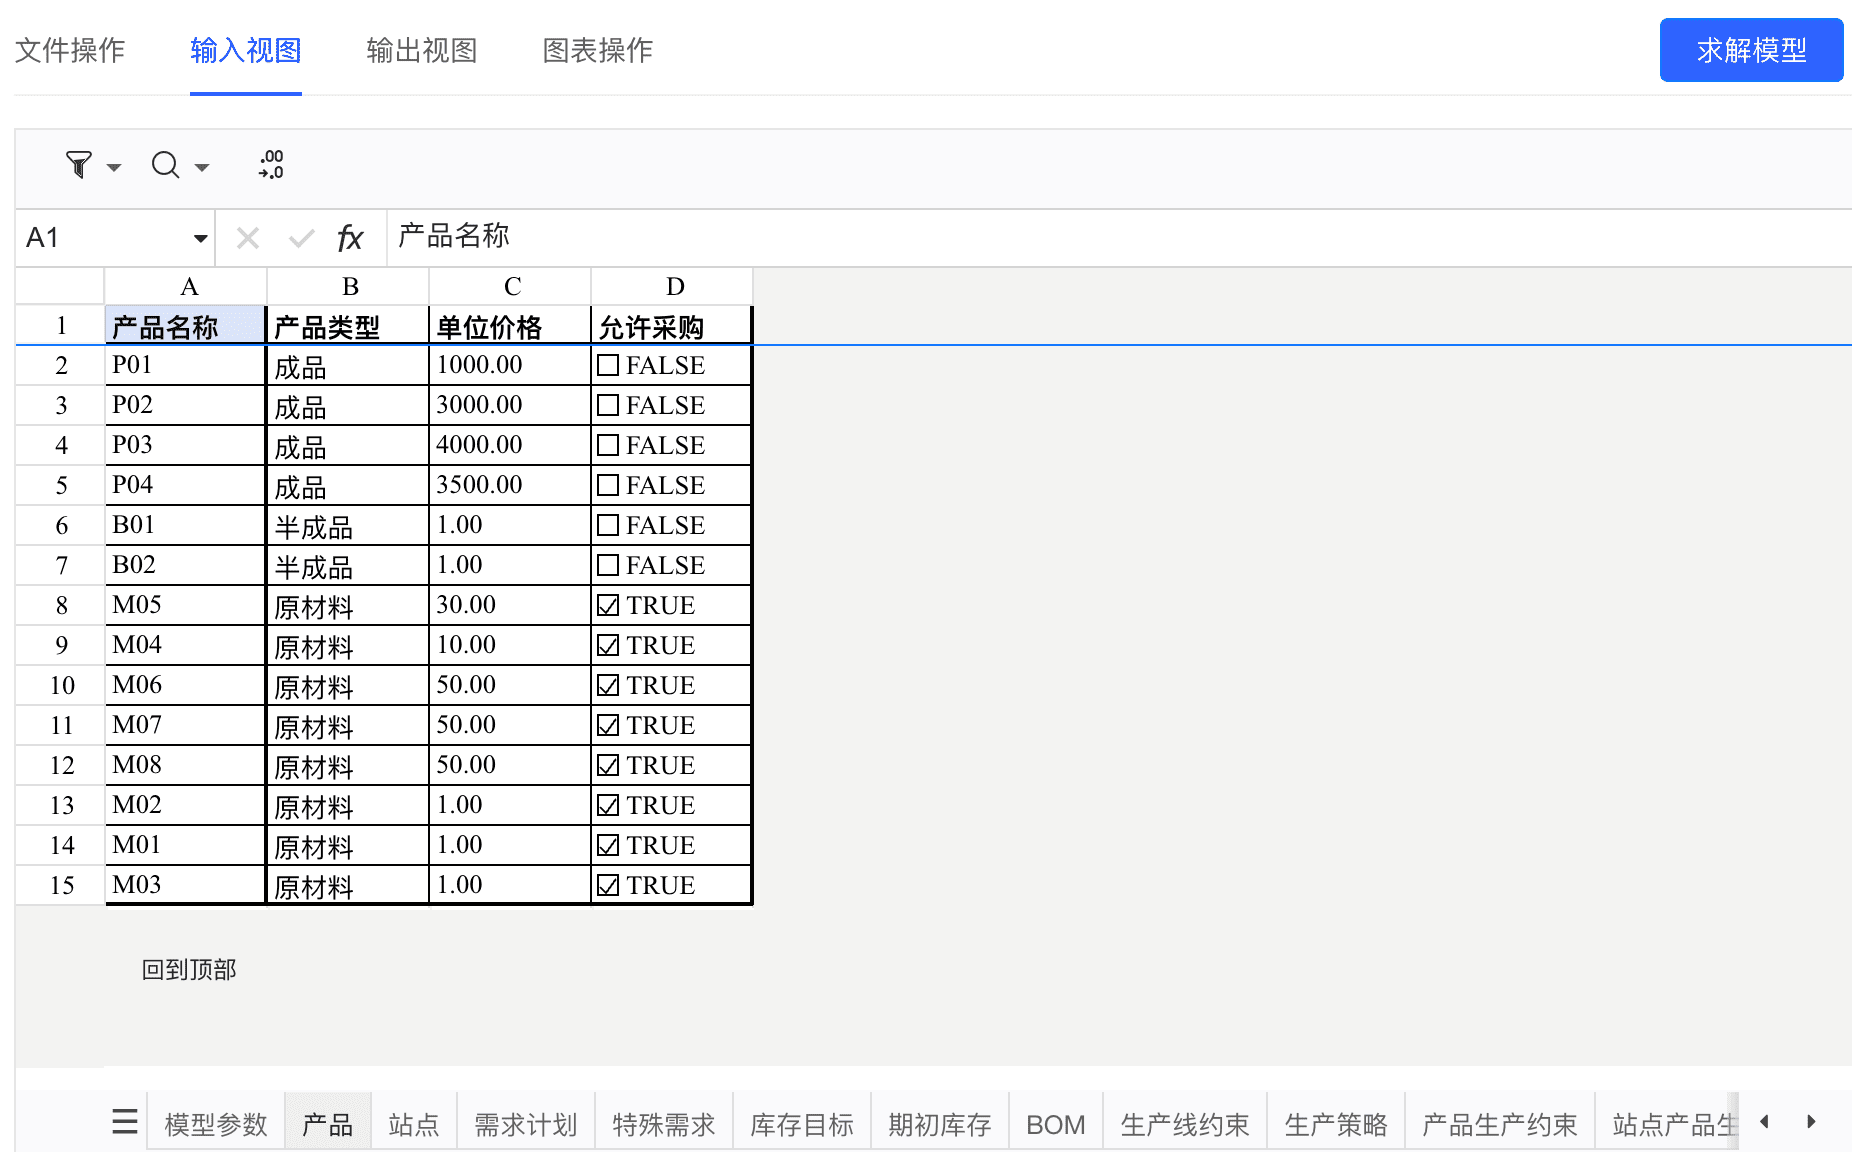Screen dimensions: 1852x1152
Task: Select column D header
Action: click(x=672, y=287)
